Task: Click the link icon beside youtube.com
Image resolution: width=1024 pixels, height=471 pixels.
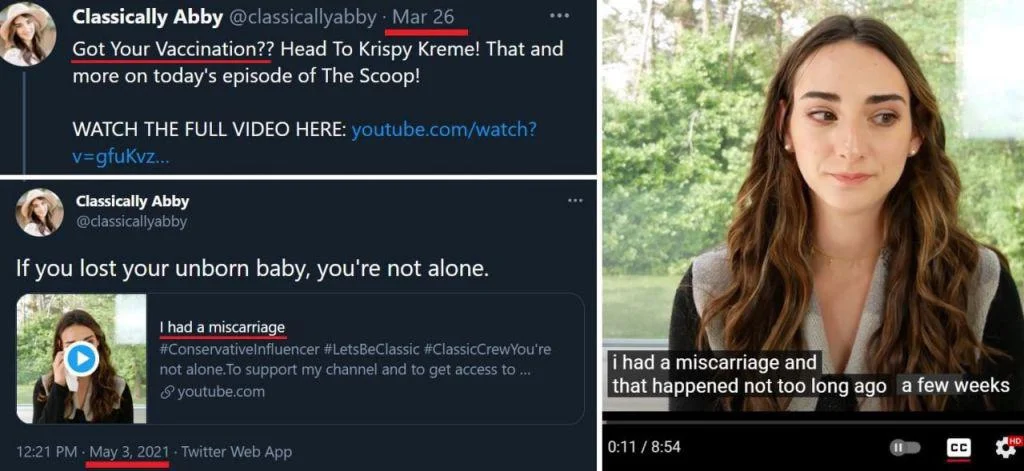Action: [x=167, y=392]
